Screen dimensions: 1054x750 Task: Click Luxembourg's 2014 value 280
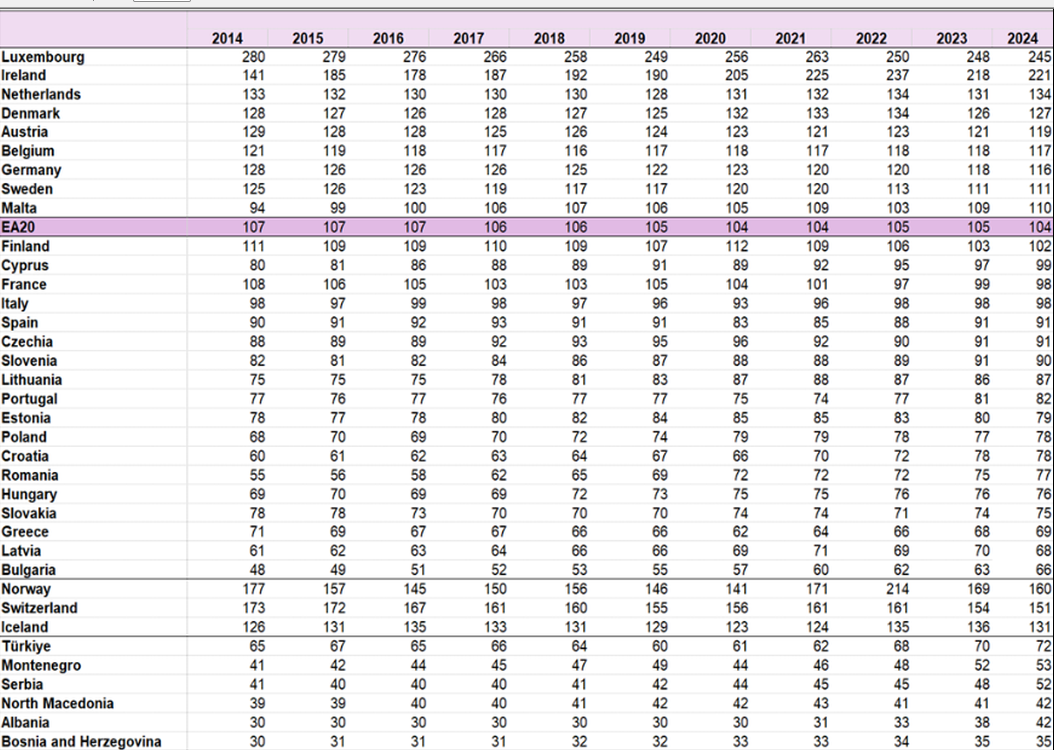click(x=253, y=57)
